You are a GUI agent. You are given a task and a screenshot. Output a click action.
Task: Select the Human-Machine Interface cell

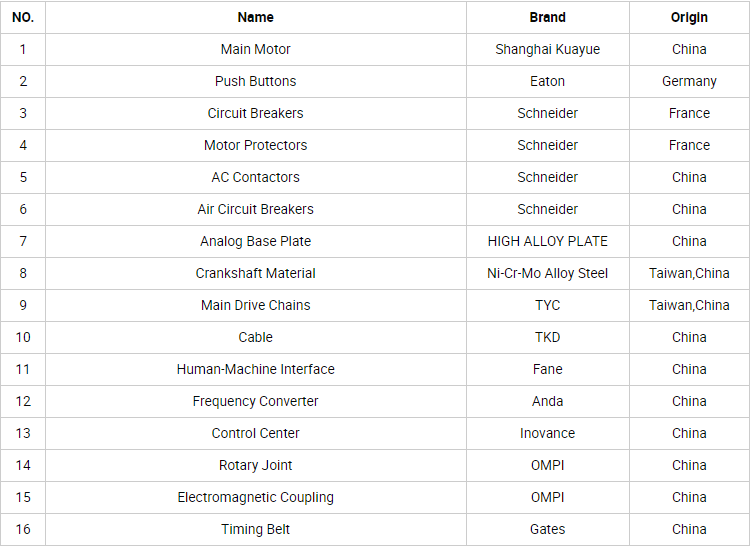pos(256,369)
